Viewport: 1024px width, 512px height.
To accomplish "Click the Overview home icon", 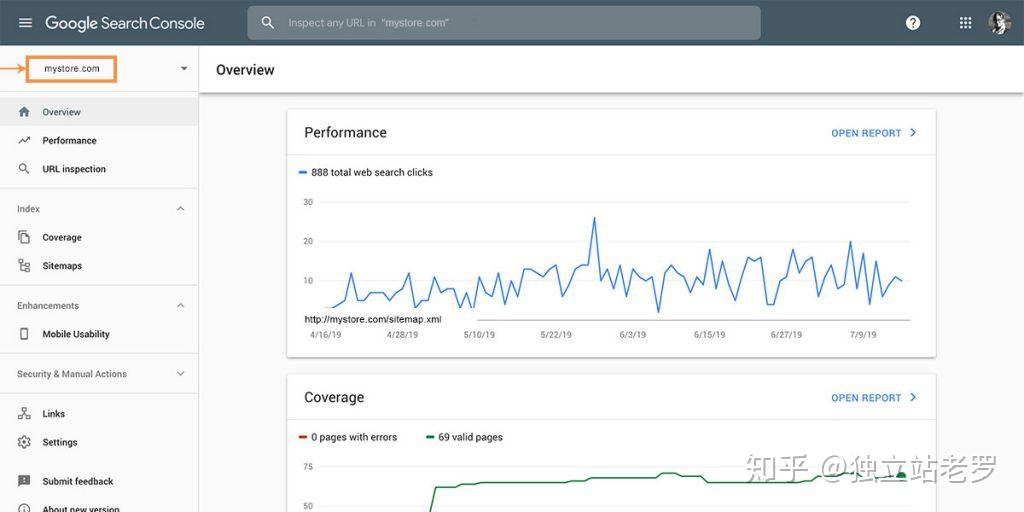I will [24, 112].
